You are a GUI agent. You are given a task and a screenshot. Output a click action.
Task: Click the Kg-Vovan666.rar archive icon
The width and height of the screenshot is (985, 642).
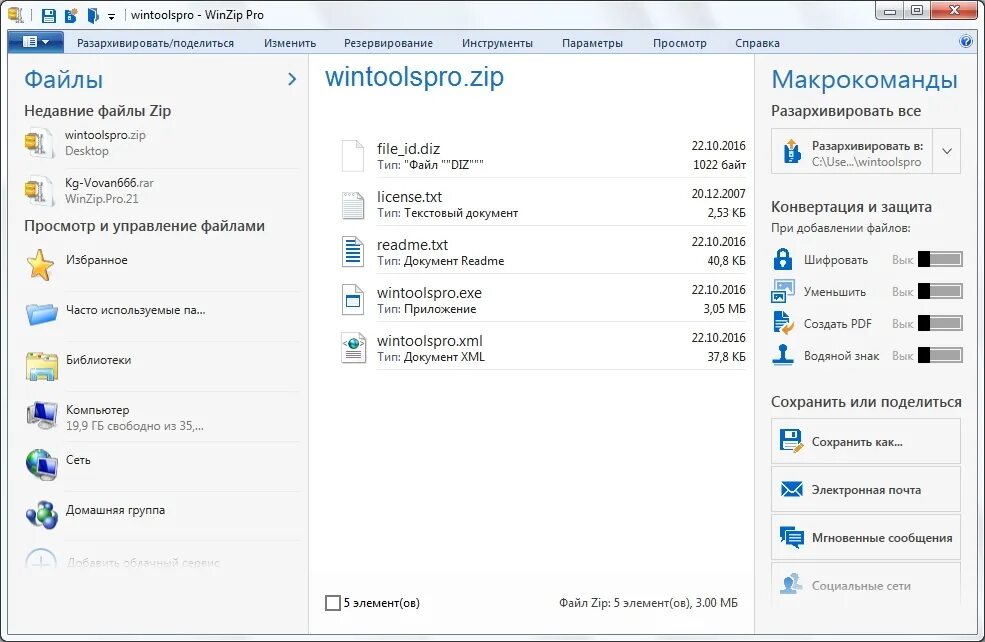[x=38, y=190]
